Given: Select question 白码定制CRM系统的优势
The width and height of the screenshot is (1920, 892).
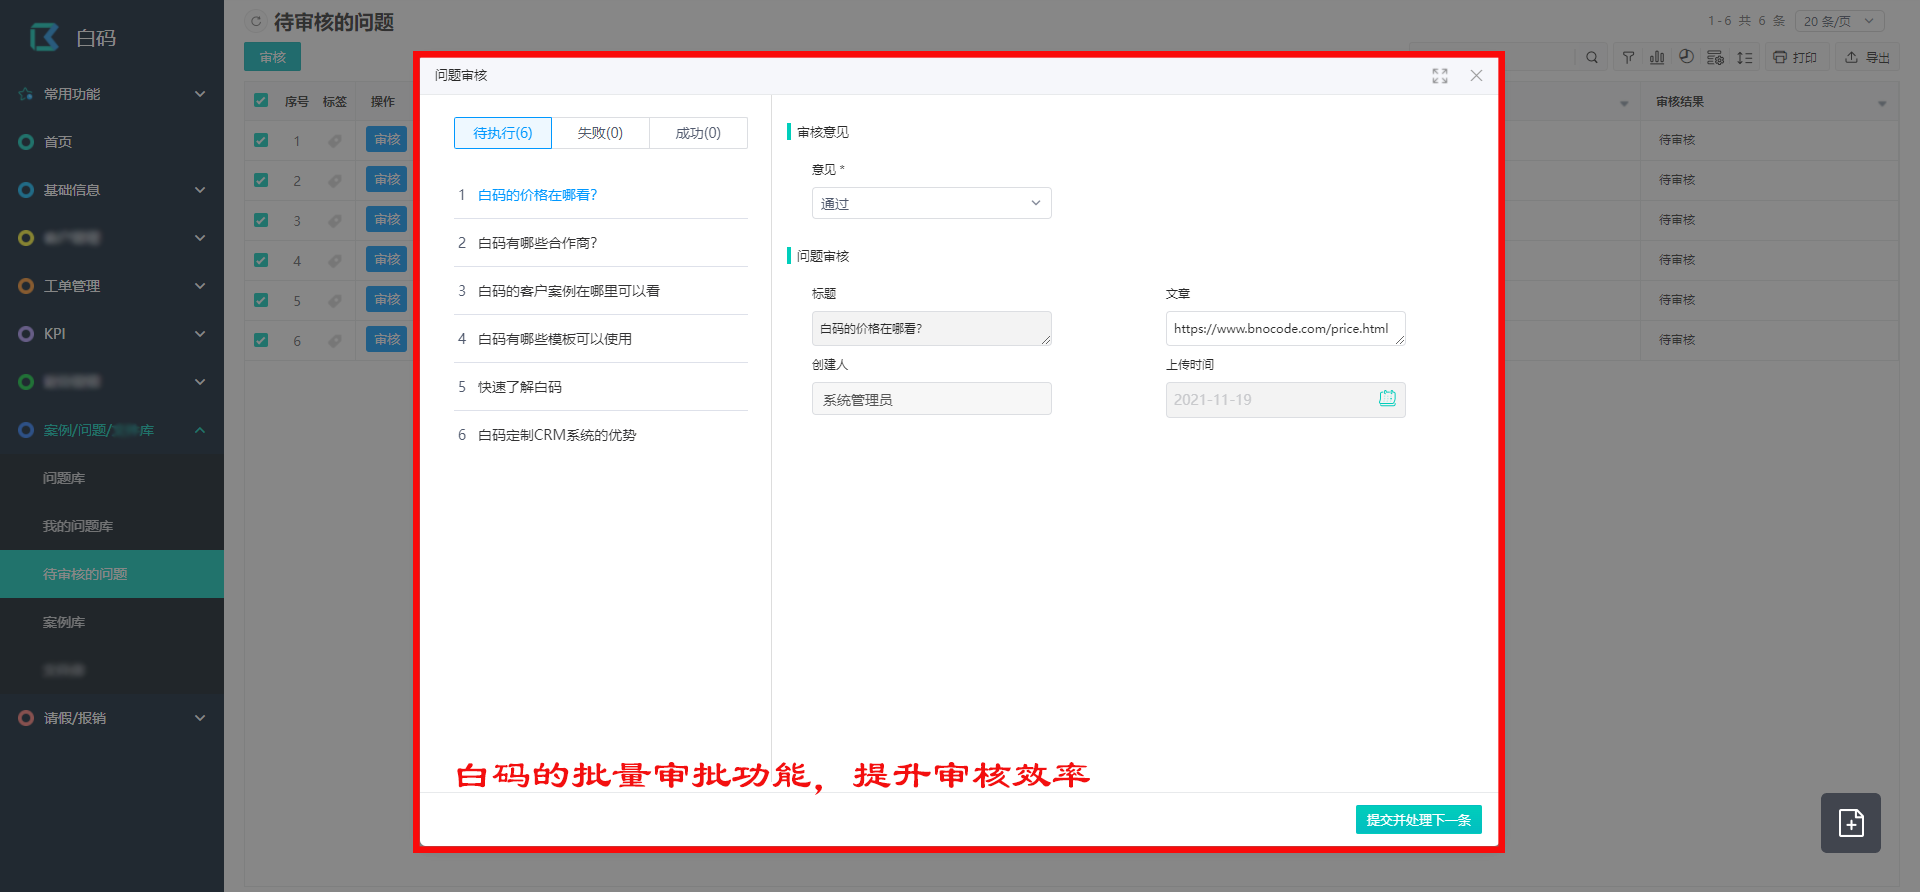Looking at the screenshot, I should (601, 435).
